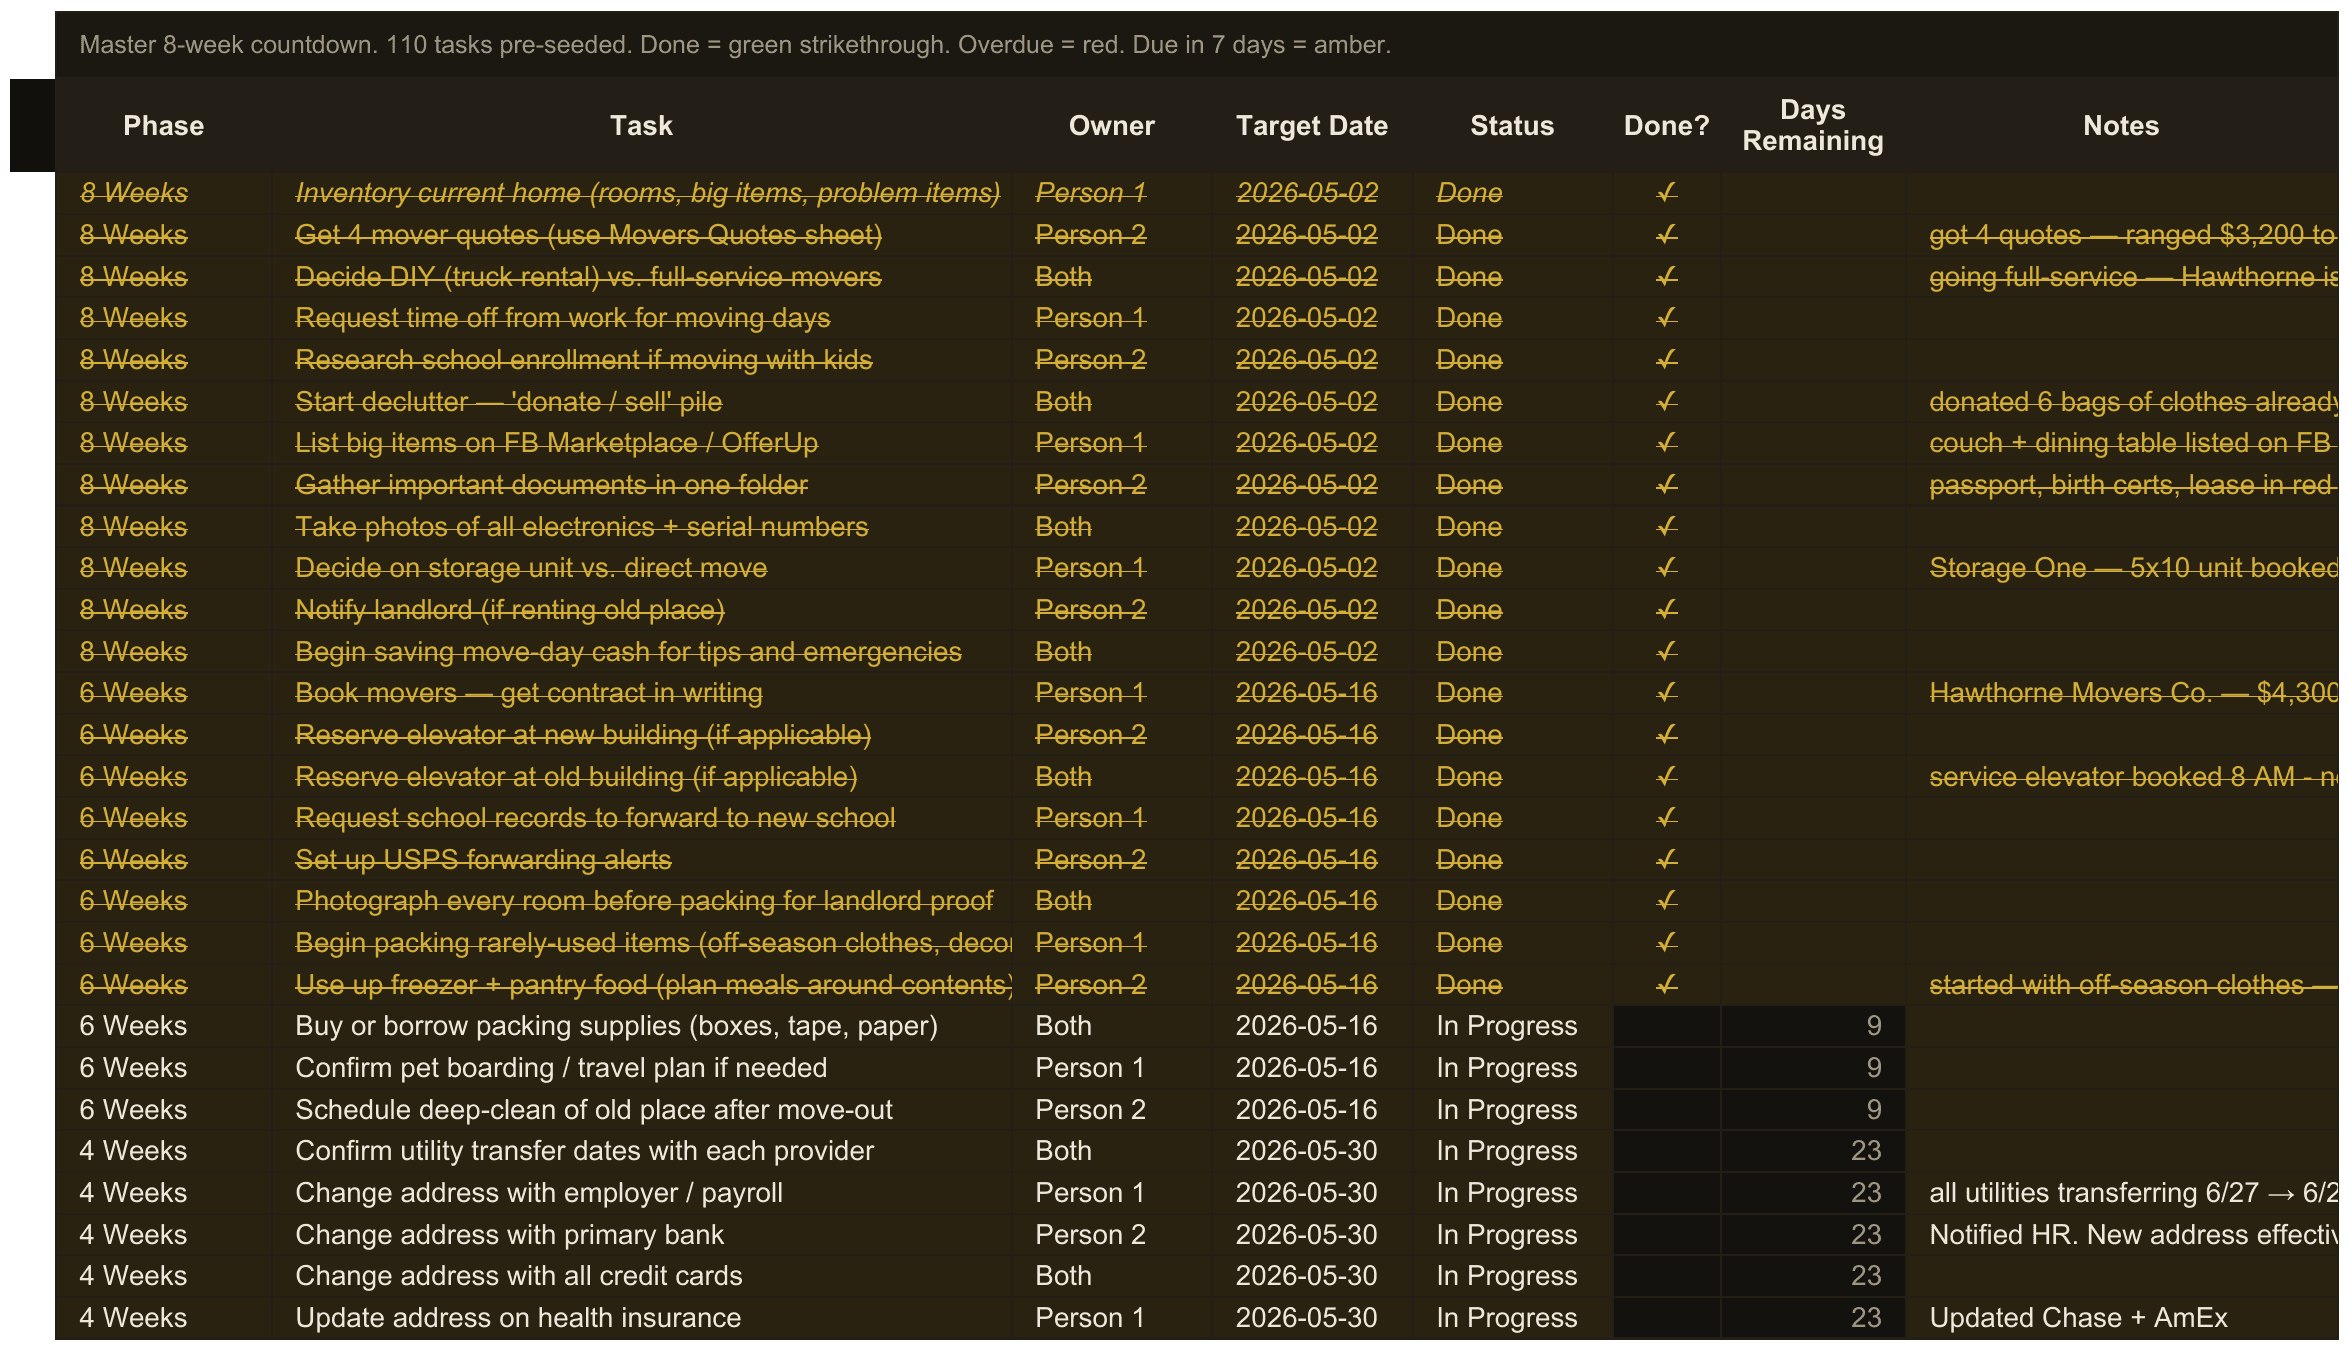Select note 'got 4 quotes — ranged $3,200 to'

pyautogui.click(x=2134, y=235)
